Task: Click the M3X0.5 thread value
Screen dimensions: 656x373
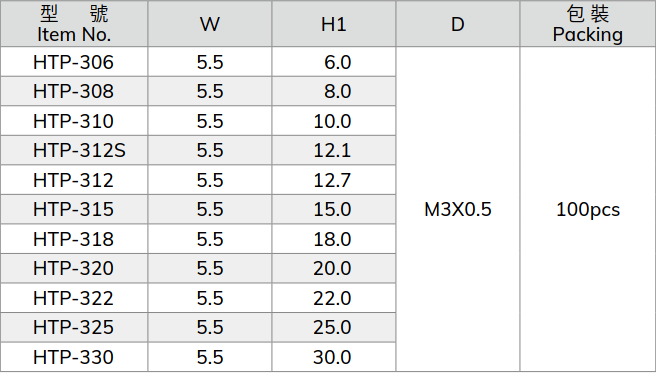Action: point(458,209)
